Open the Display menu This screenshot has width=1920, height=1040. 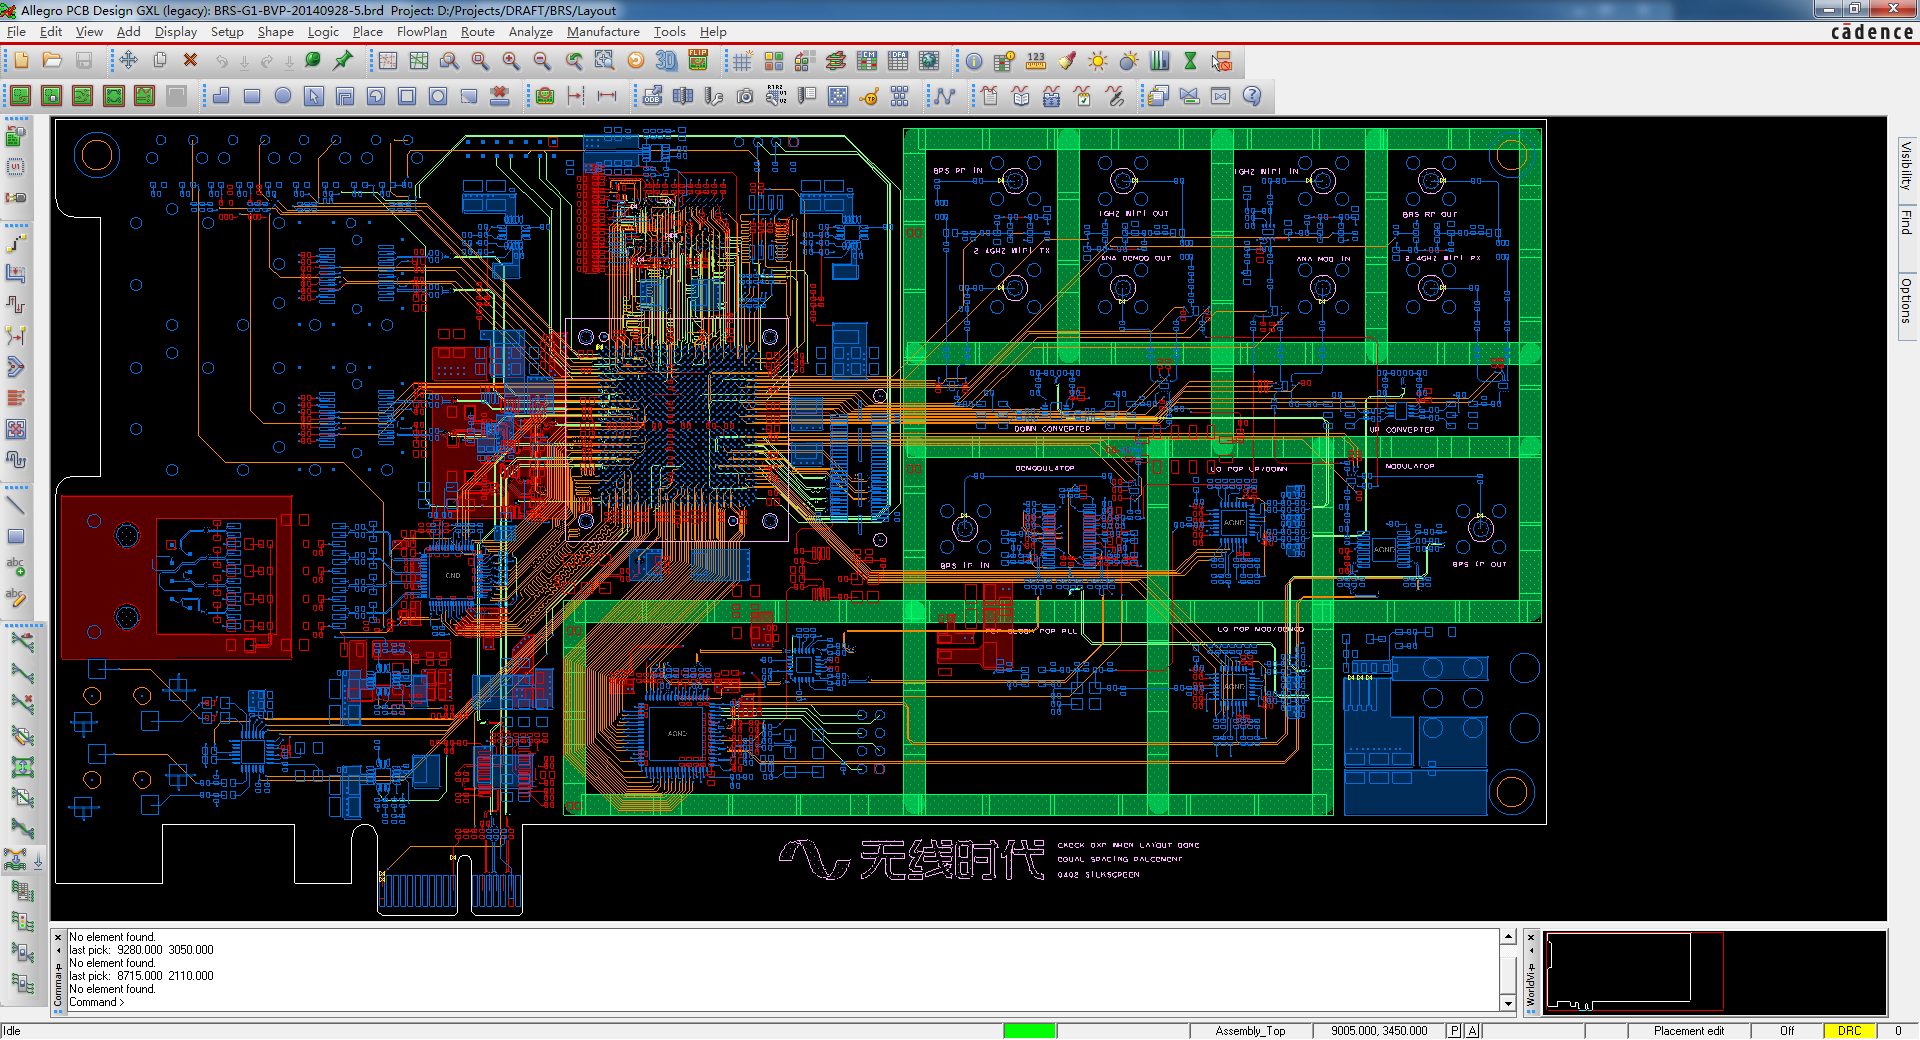pyautogui.click(x=176, y=32)
